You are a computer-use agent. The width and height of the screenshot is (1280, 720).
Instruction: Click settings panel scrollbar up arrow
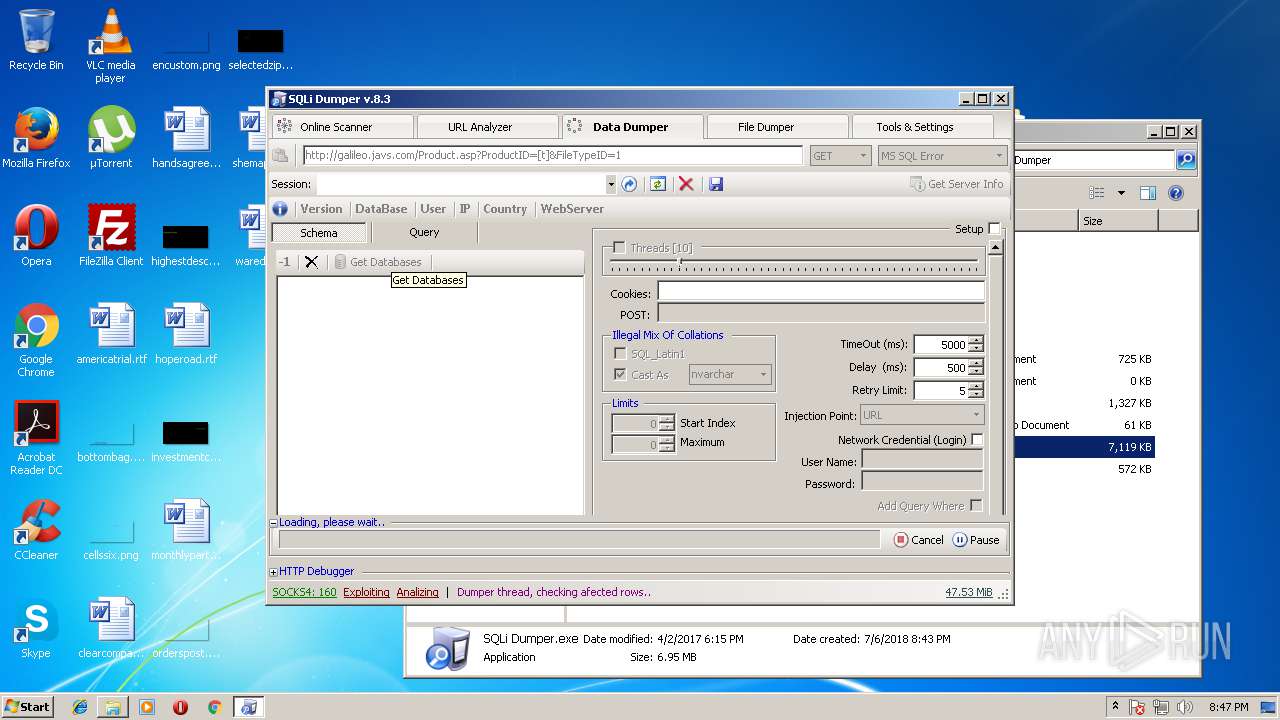pyautogui.click(x=995, y=247)
